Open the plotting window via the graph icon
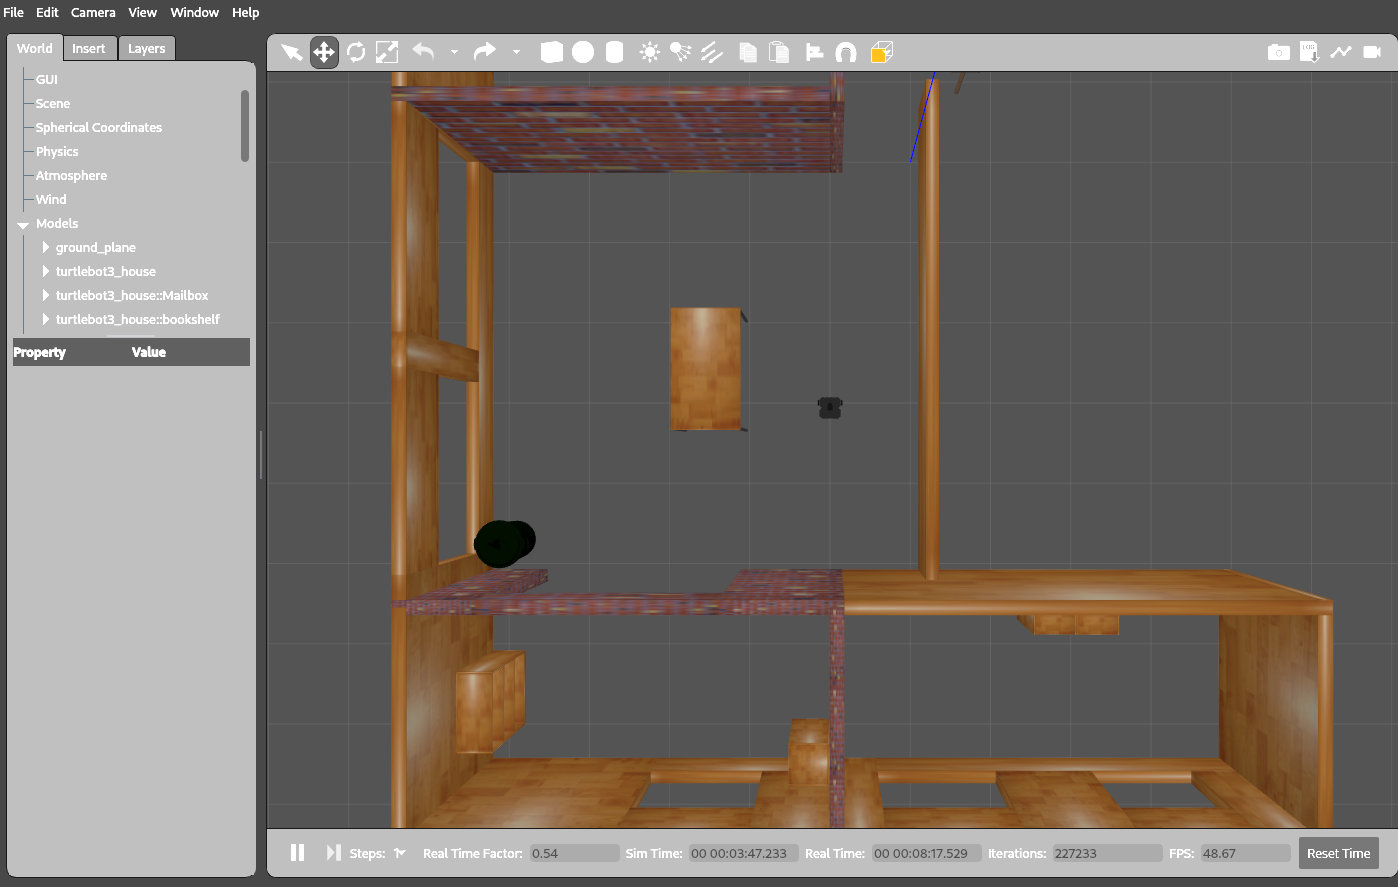The image size is (1398, 887). pos(1341,51)
